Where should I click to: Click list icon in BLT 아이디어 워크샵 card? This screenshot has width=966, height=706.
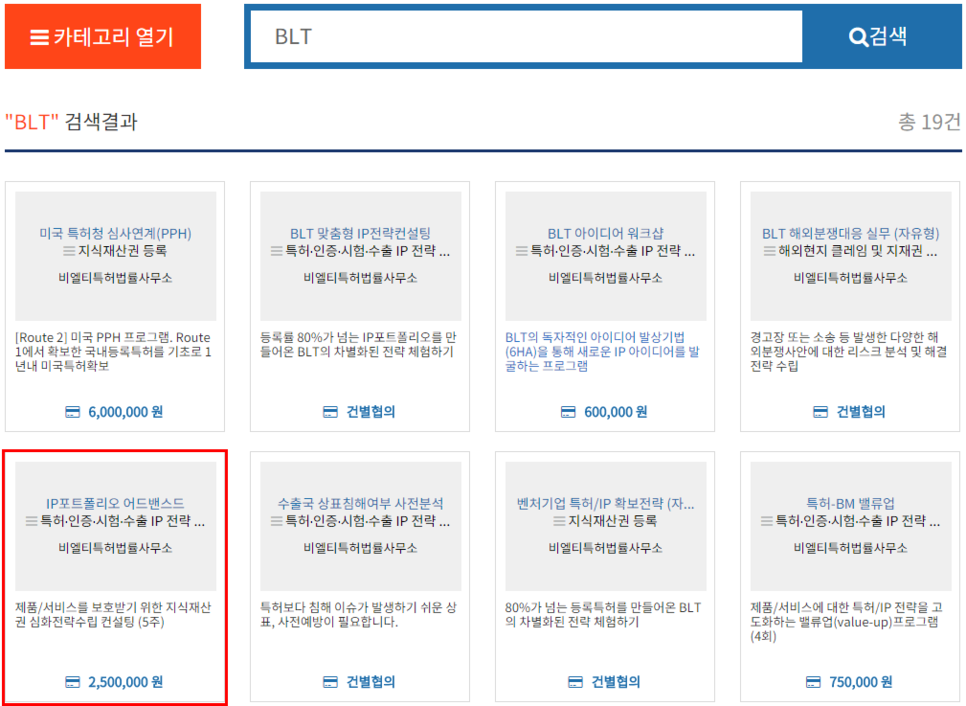point(521,251)
